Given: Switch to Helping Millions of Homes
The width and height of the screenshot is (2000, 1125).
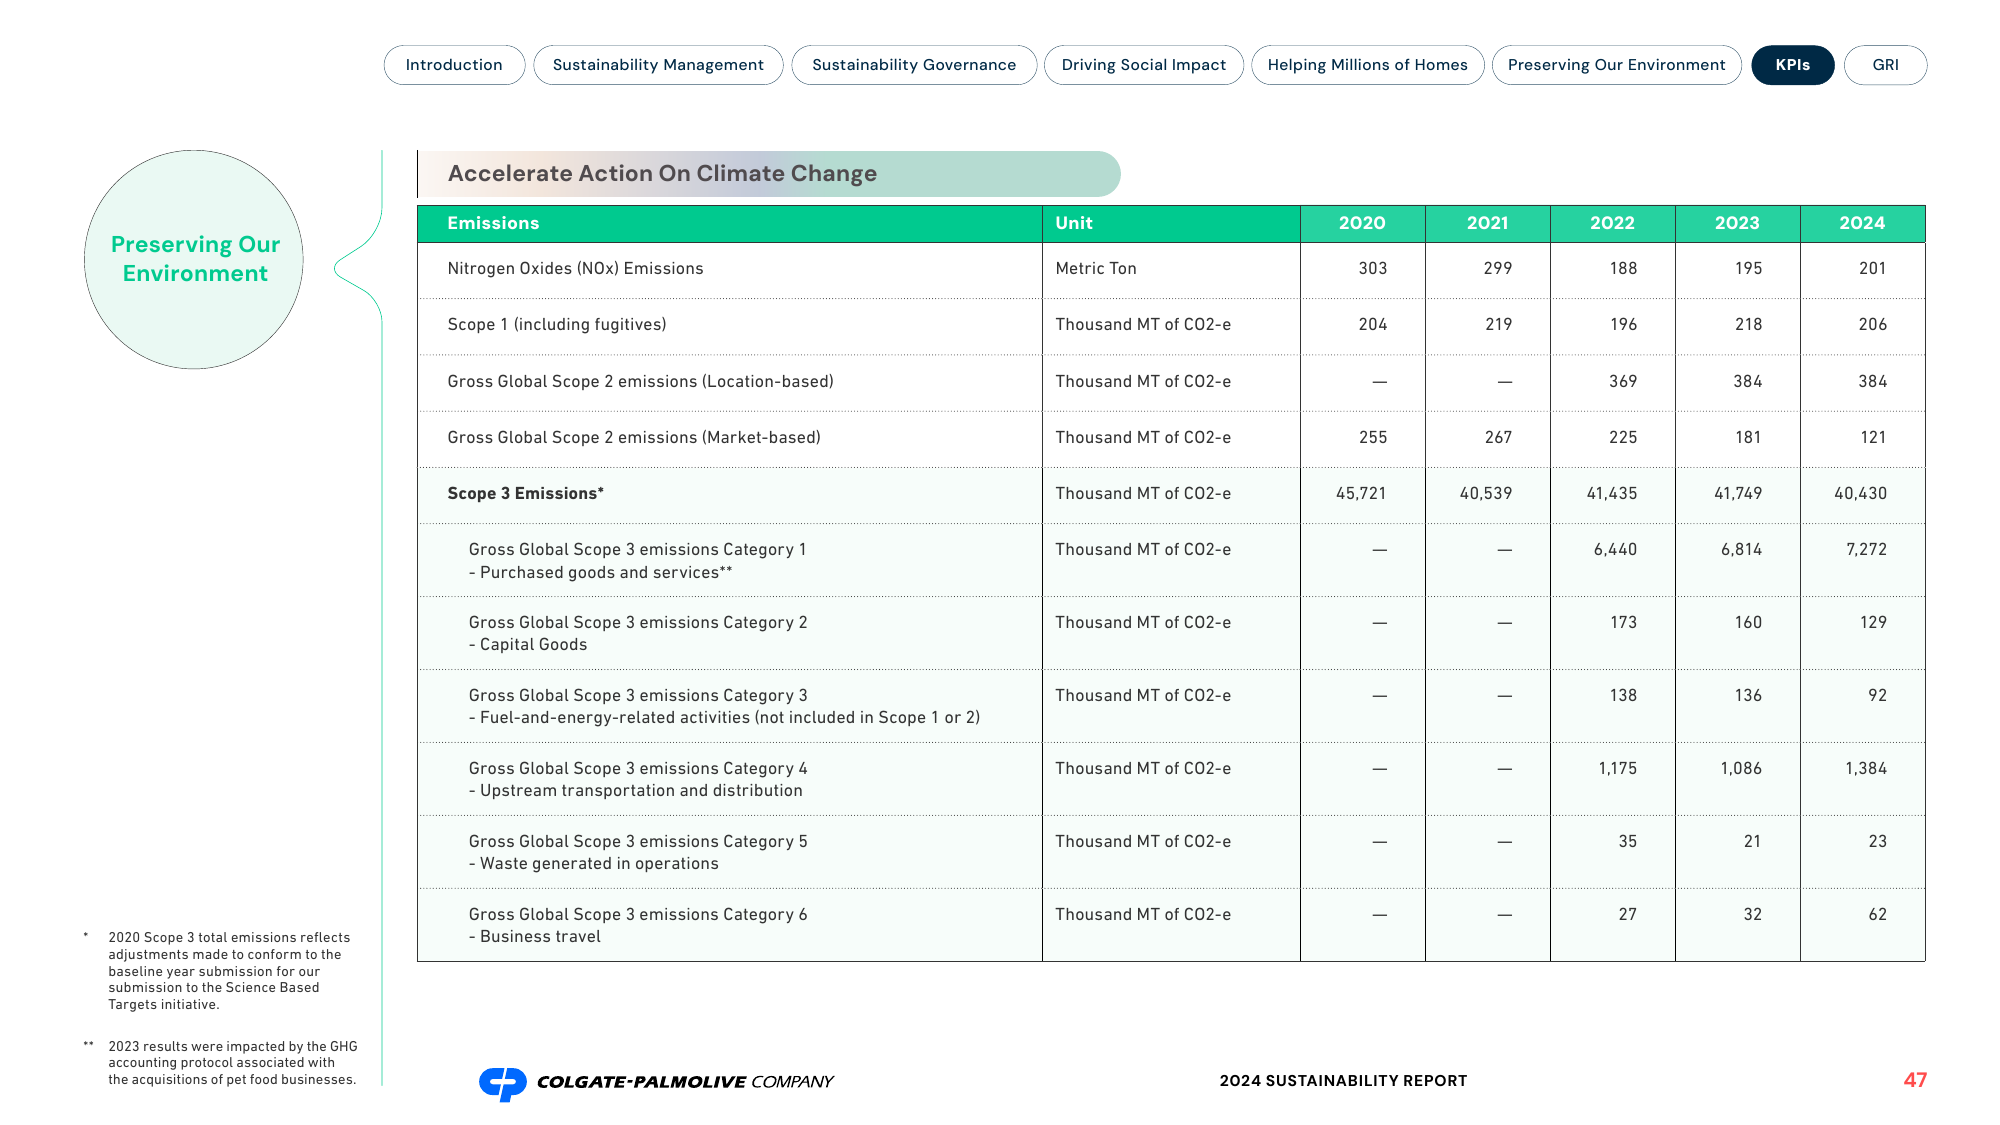Looking at the screenshot, I should (x=1368, y=65).
